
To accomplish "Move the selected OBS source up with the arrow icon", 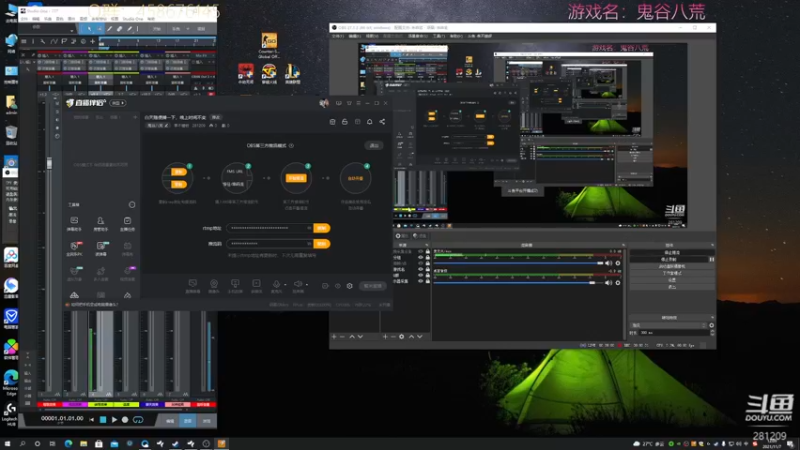I will [411, 337].
